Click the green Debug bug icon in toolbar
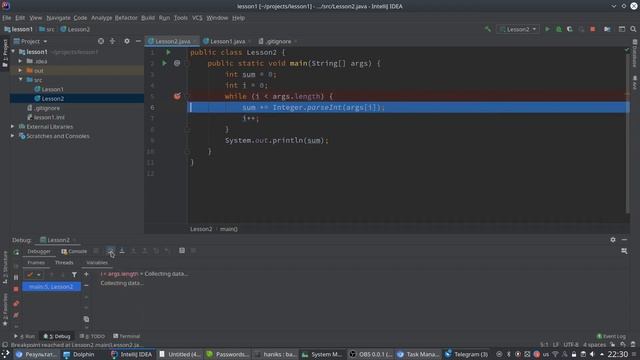This screenshot has height=360, width=640. pyautogui.click(x=559, y=29)
